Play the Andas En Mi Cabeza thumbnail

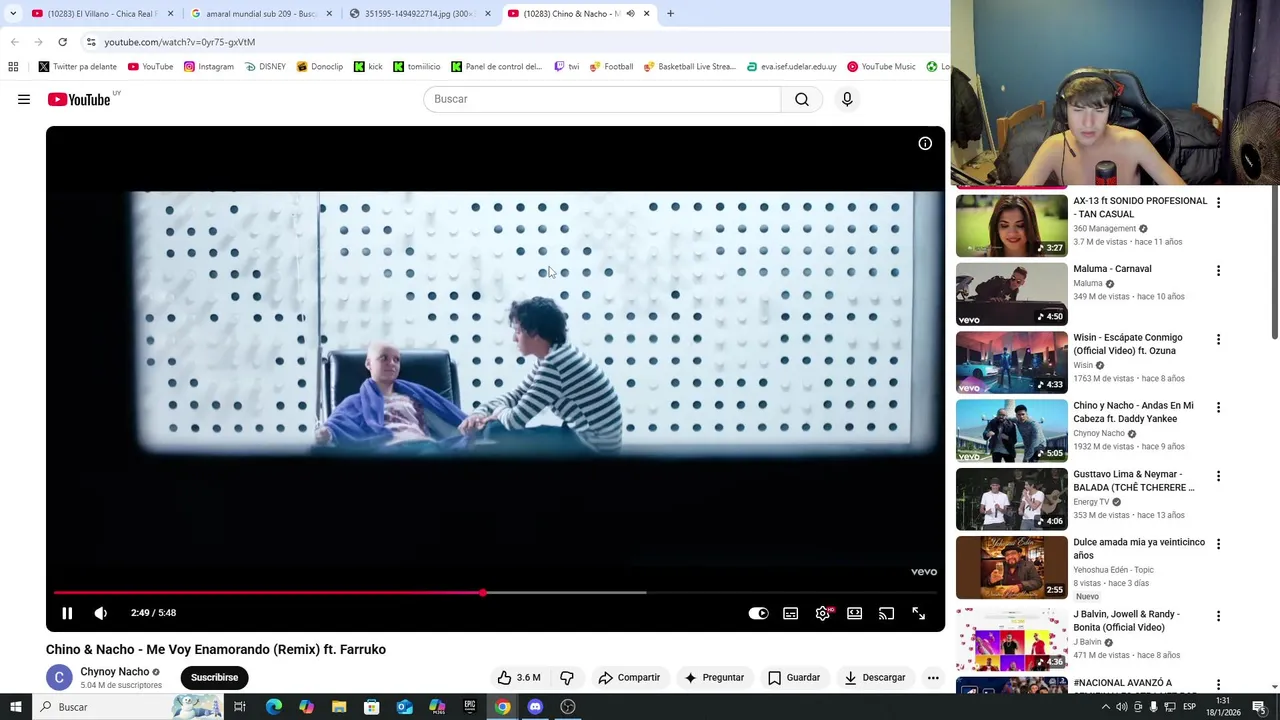pos(1011,431)
